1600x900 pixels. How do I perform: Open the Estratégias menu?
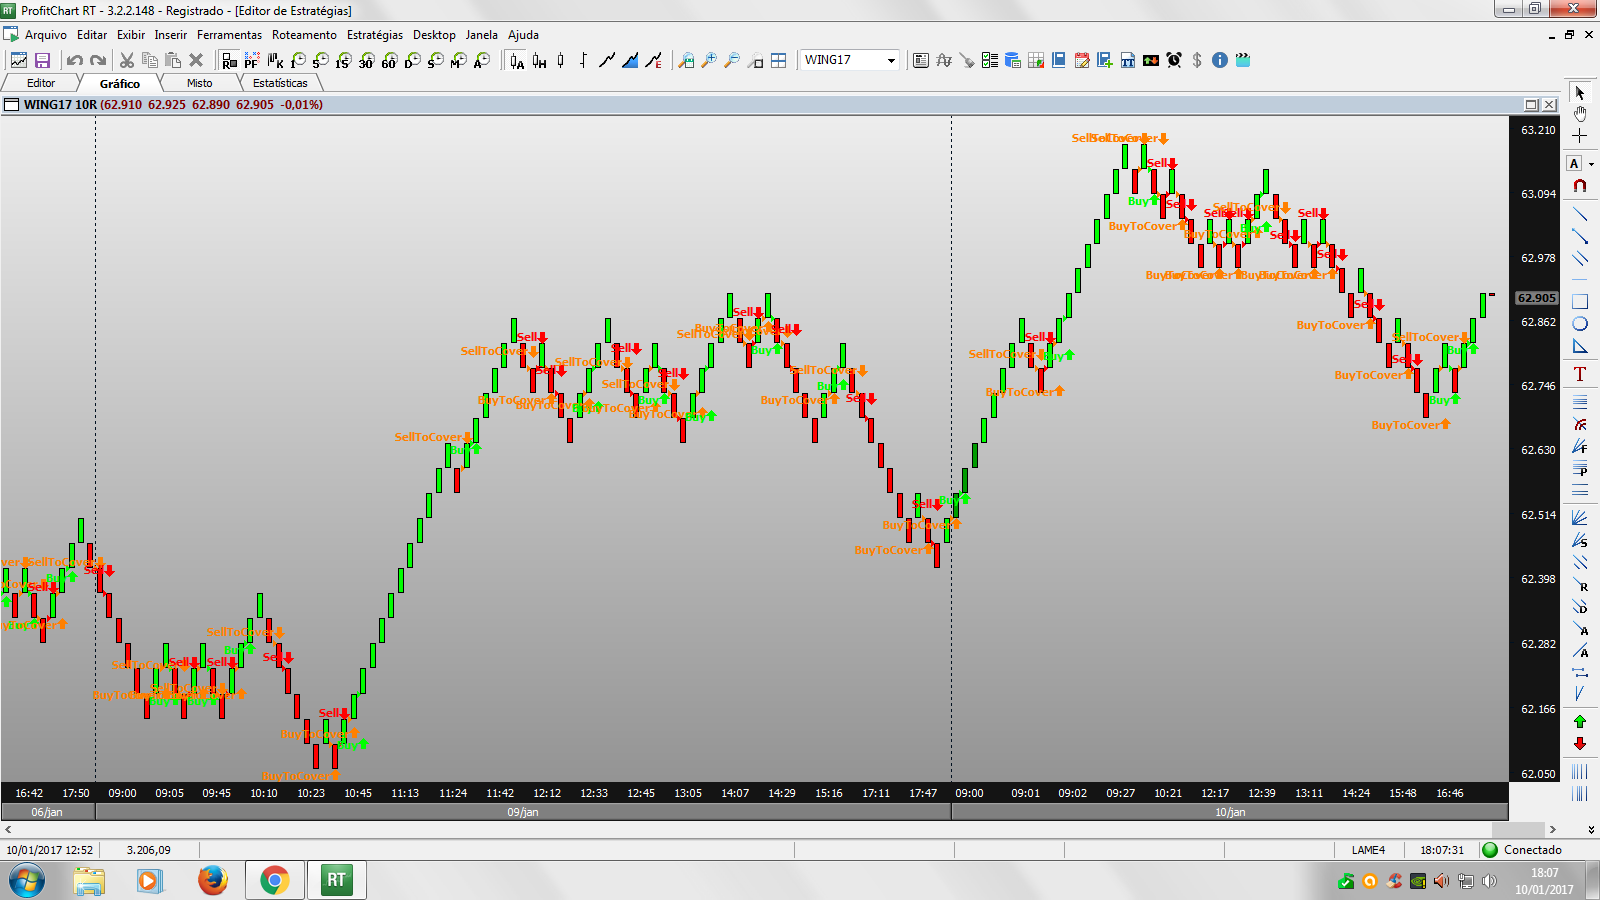click(x=375, y=35)
